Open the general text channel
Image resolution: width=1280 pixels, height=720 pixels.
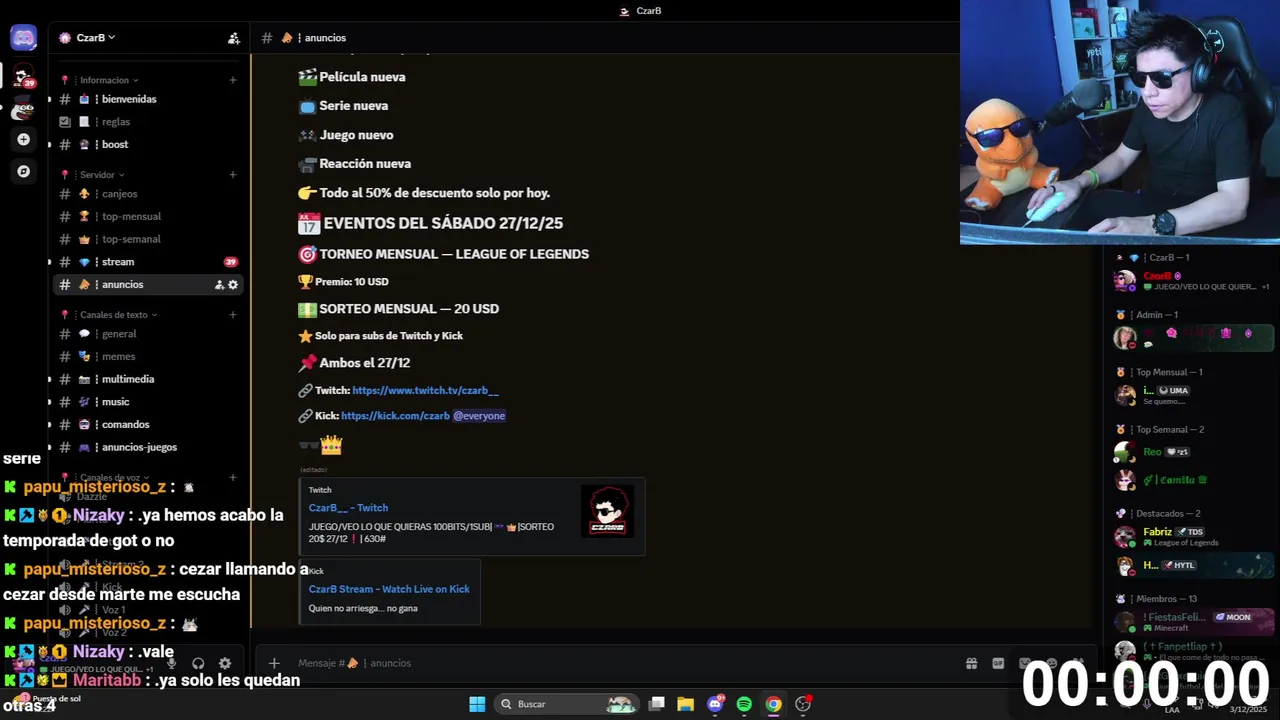pos(148,334)
